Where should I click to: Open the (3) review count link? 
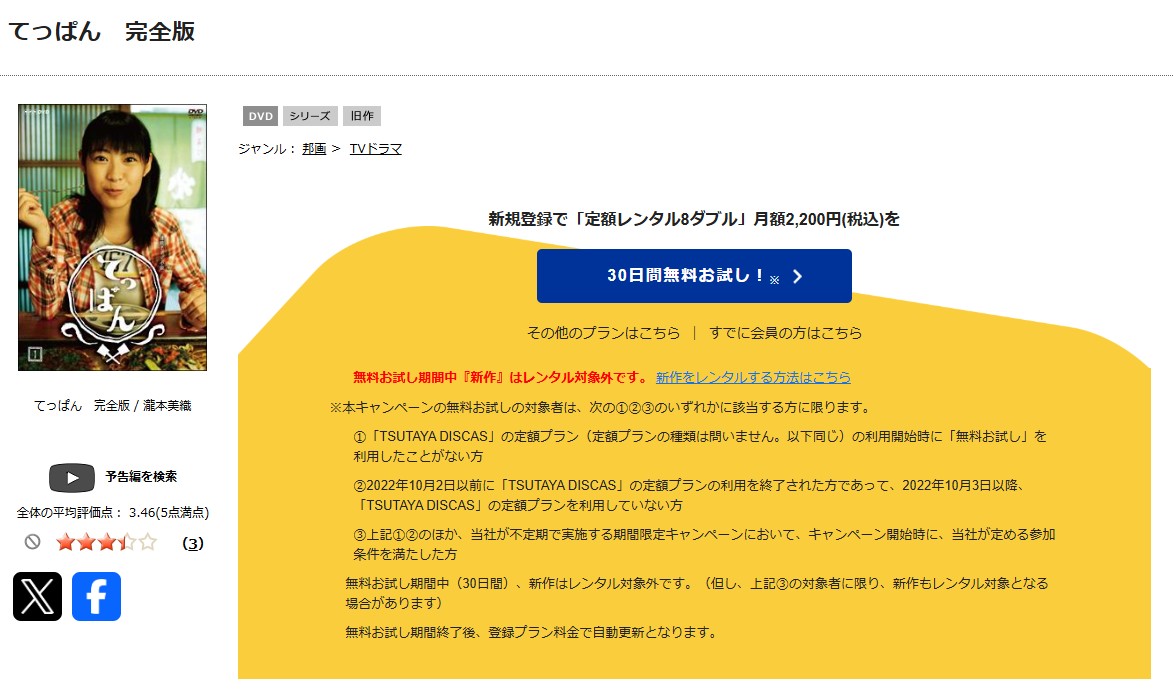point(193,543)
